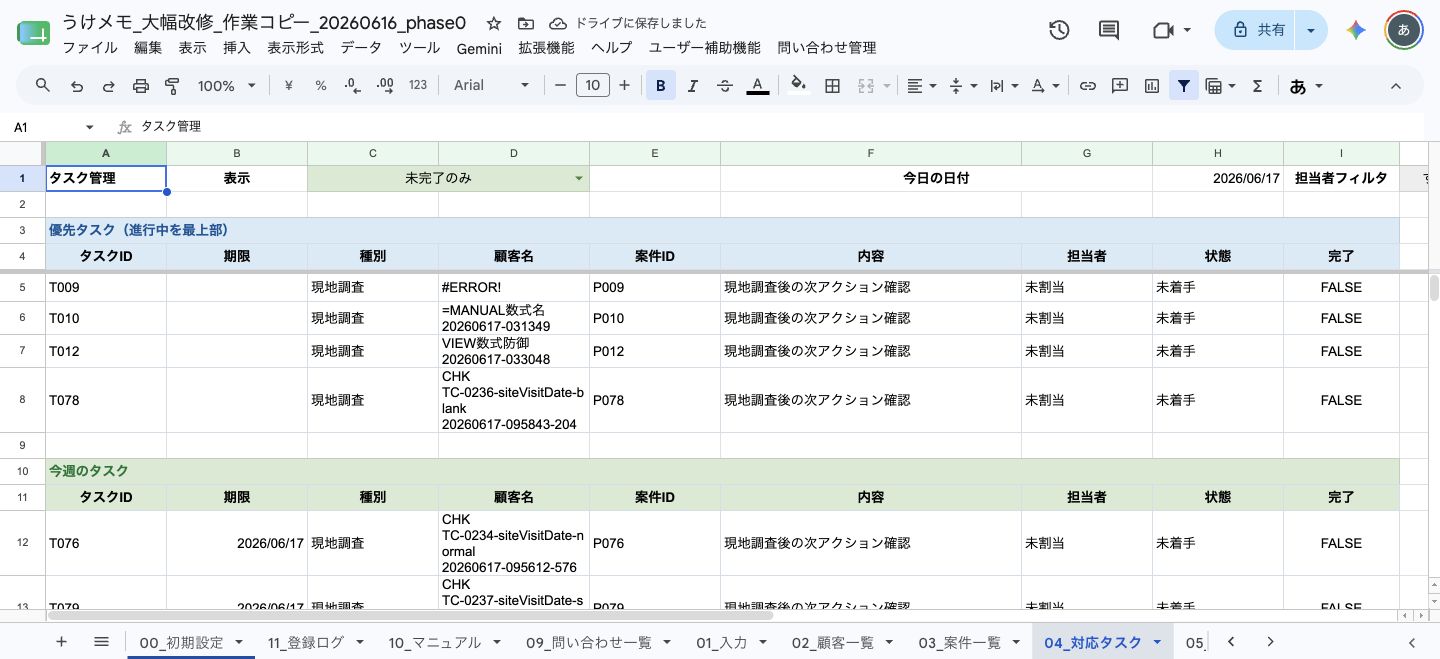Viewport: 1440px width, 659px height.
Task: Open the text color picker
Action: [x=758, y=86]
